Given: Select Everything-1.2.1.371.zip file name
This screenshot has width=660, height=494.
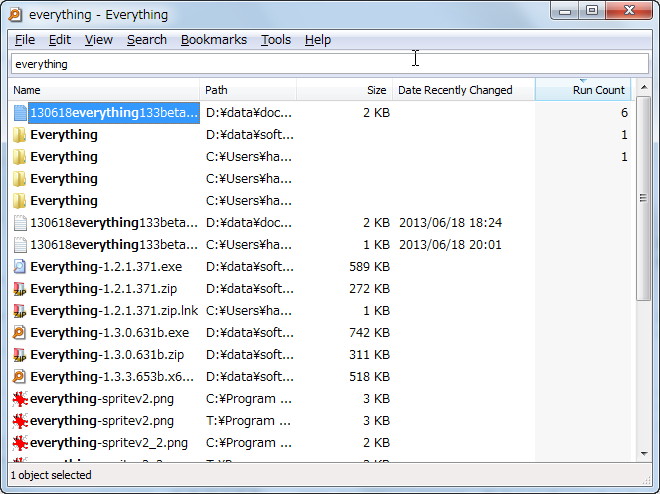Looking at the screenshot, I should click(x=104, y=289).
